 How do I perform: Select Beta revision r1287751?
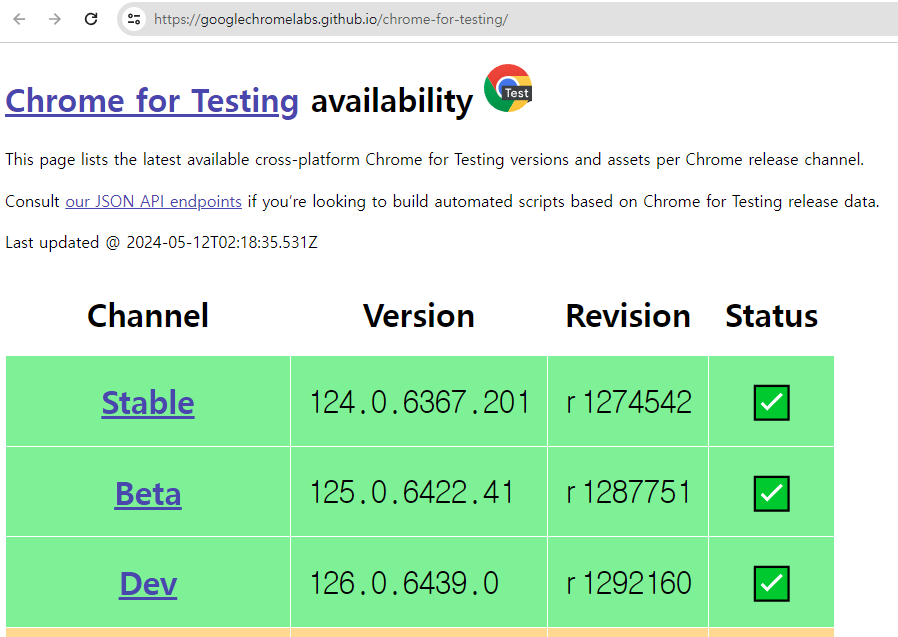click(628, 493)
